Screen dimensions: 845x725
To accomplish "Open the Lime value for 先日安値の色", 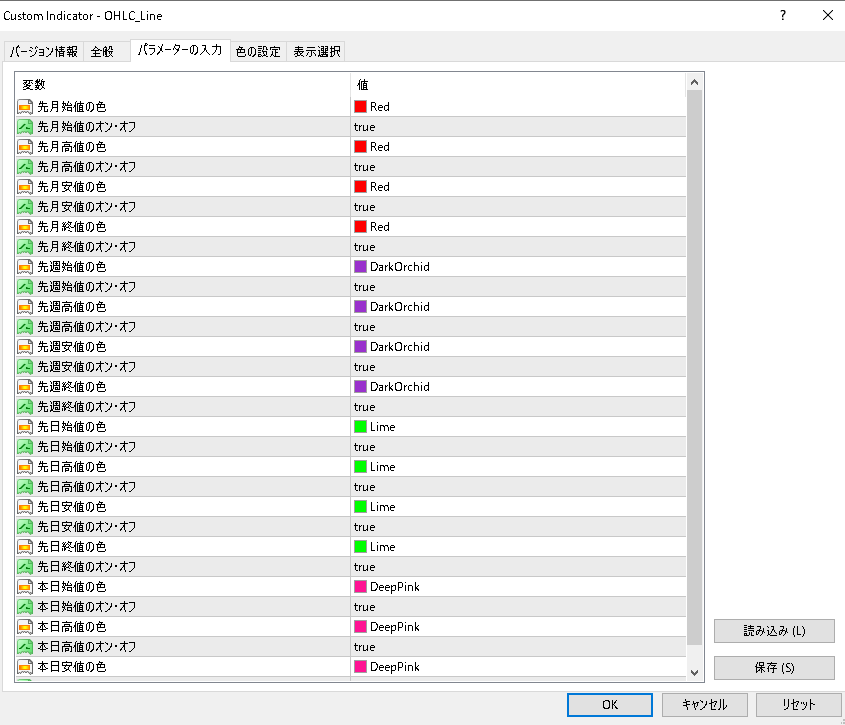I will pyautogui.click(x=383, y=507).
